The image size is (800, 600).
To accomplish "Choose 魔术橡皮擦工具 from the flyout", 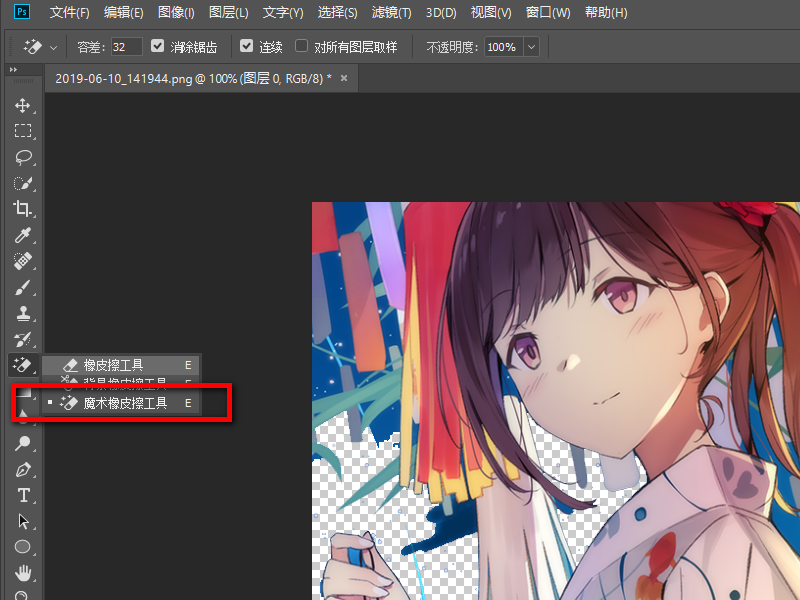I will (x=121, y=403).
